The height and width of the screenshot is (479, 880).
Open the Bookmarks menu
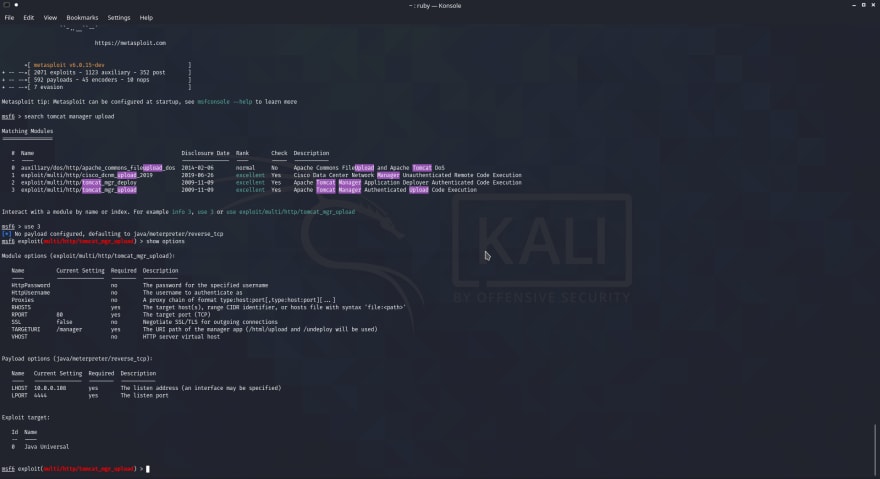tap(82, 17)
